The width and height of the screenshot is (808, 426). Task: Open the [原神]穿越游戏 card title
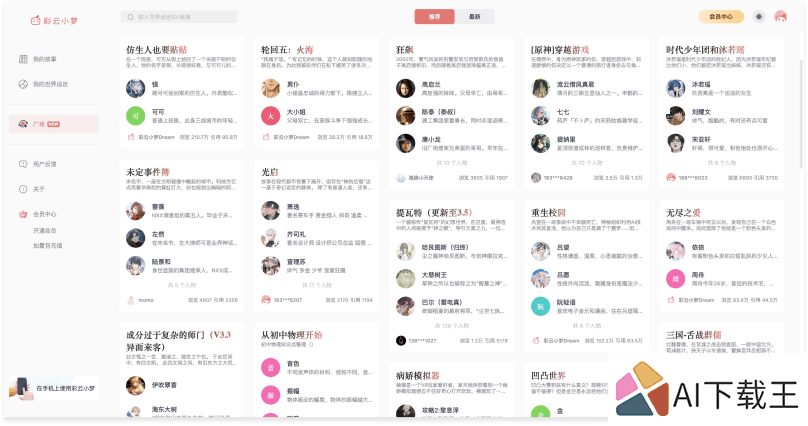point(560,50)
